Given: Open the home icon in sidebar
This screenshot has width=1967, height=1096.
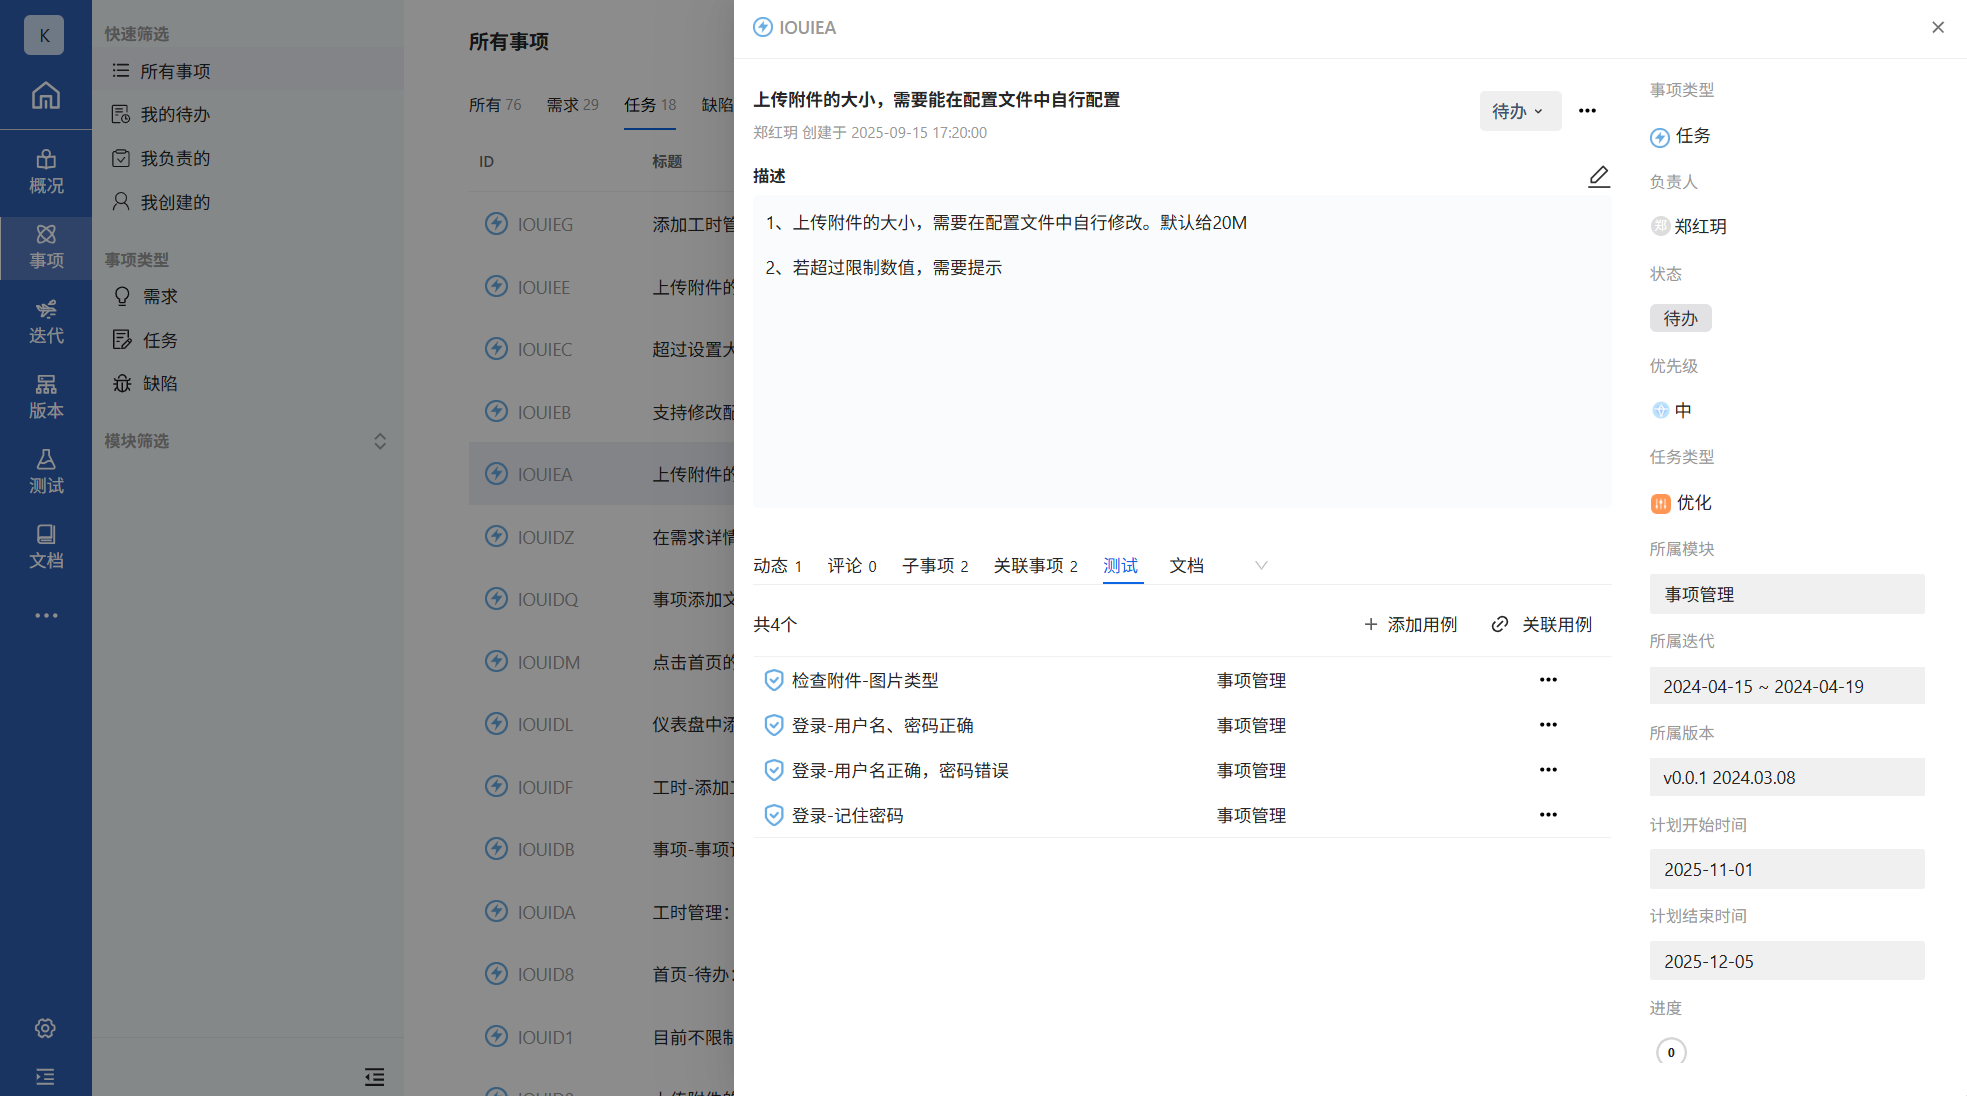Looking at the screenshot, I should (x=45, y=95).
